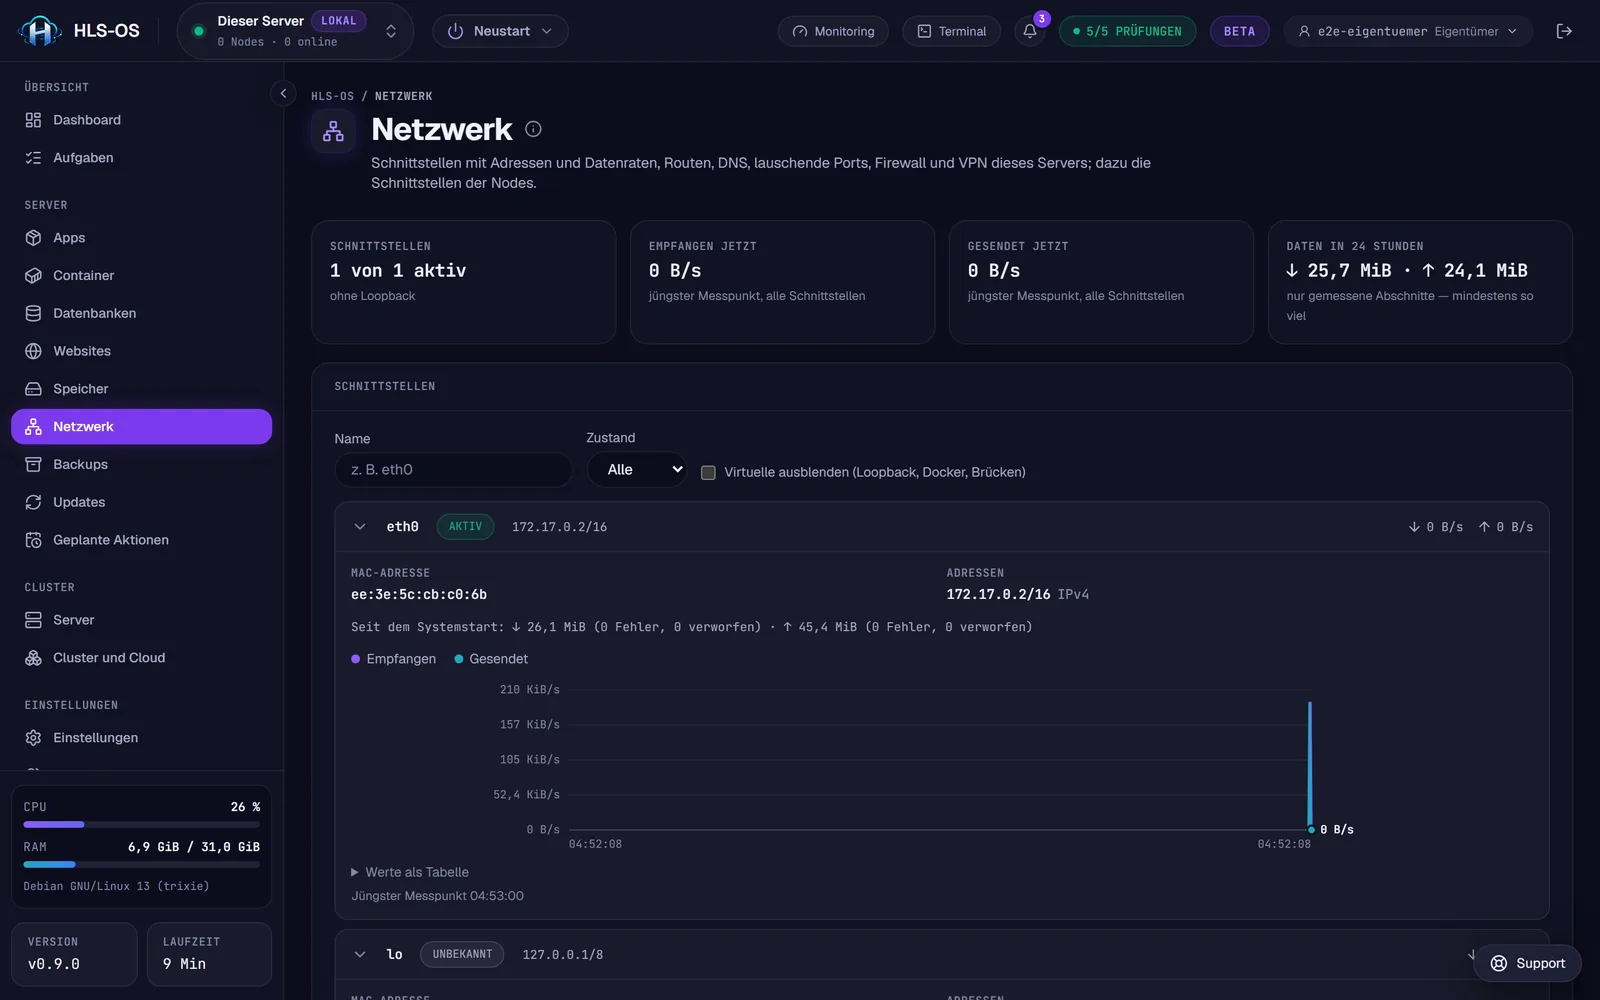Click the network icon left of the page title
Image resolution: width=1600 pixels, height=1000 pixels.
pos(333,131)
